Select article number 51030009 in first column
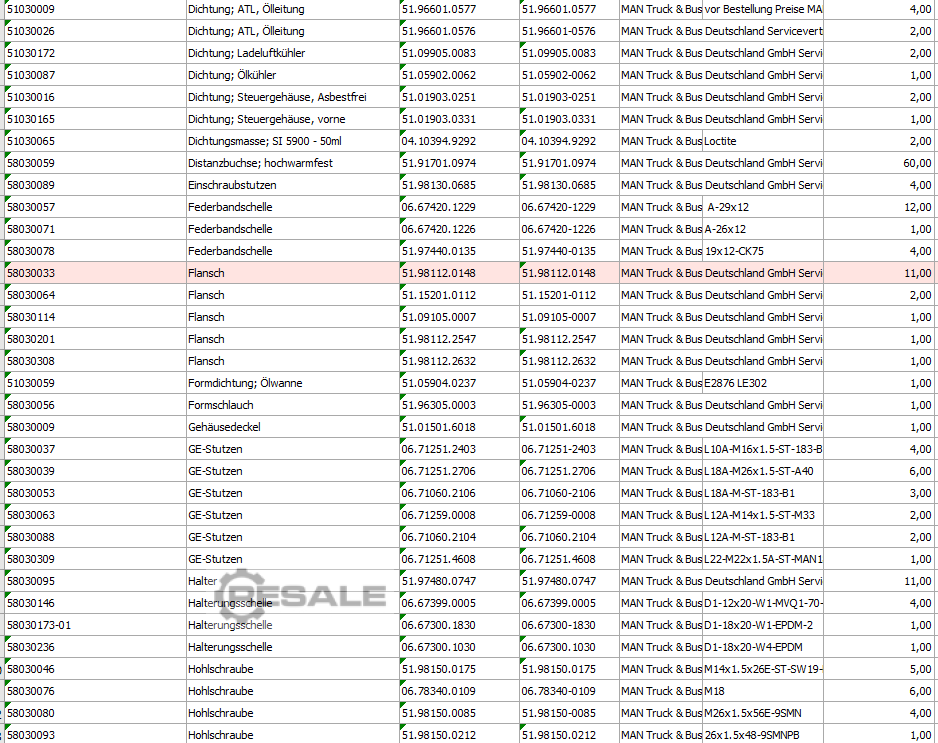This screenshot has height=743, width=938. coord(31,9)
